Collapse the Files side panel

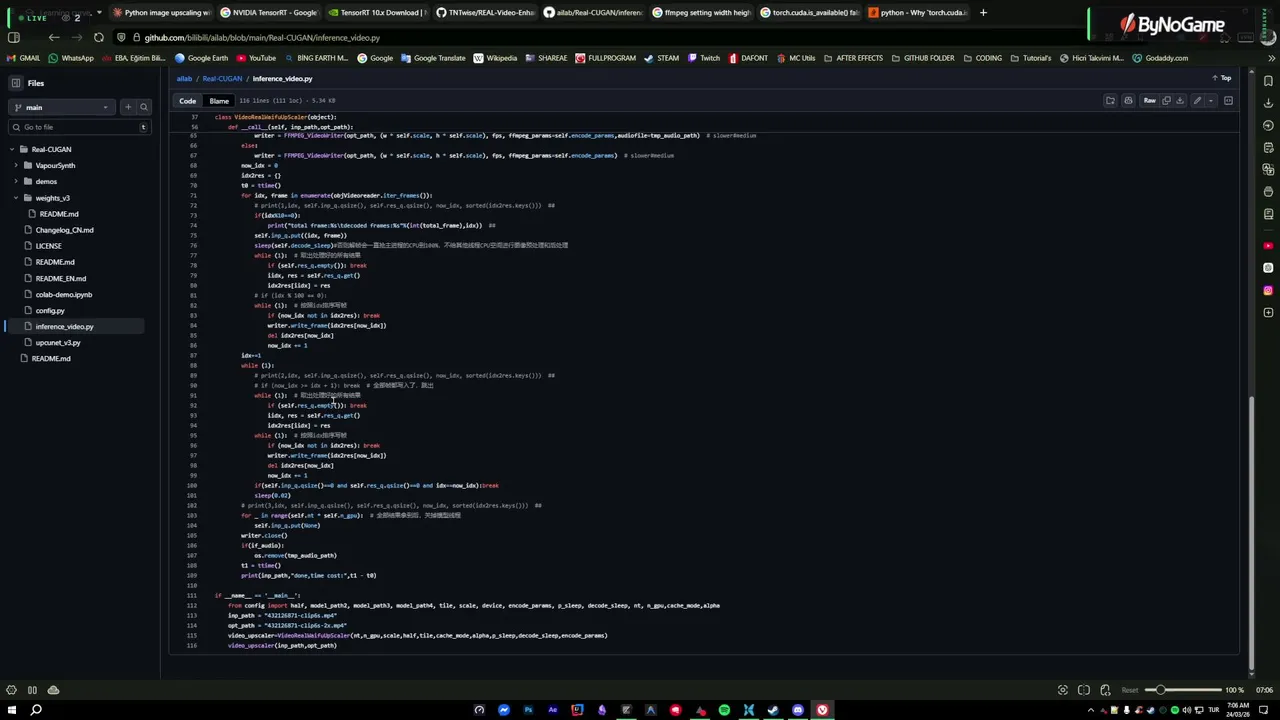(x=16, y=83)
